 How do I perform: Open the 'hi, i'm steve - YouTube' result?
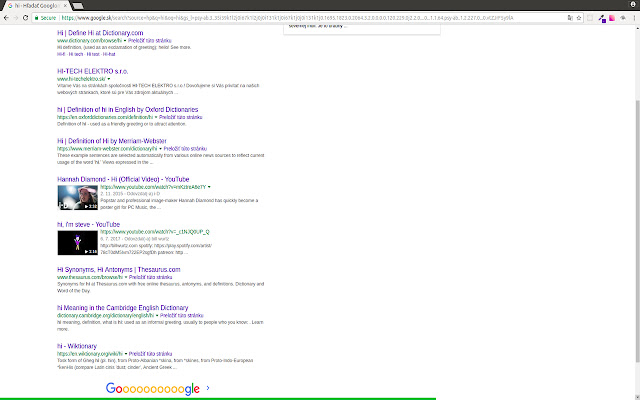coord(89,224)
